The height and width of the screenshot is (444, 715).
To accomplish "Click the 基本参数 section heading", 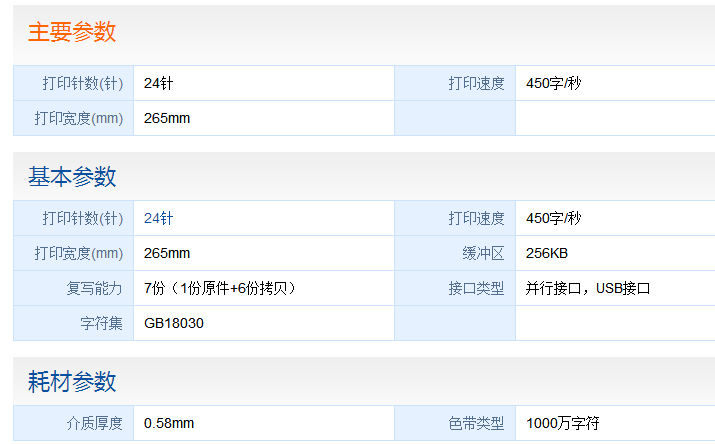I will [72, 177].
